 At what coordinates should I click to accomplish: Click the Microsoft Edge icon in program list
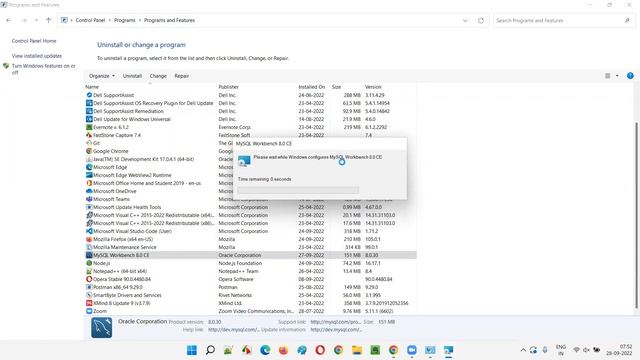[89, 167]
